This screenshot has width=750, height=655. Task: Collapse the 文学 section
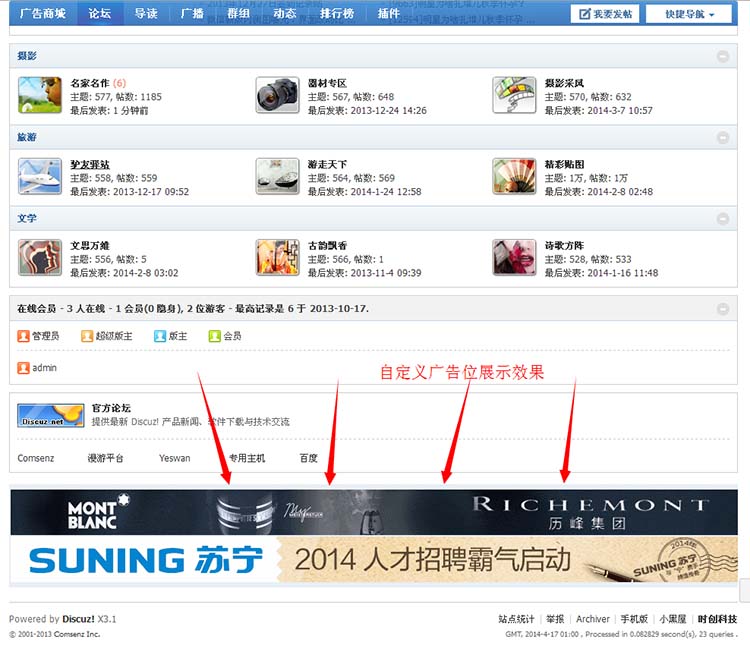click(x=723, y=219)
